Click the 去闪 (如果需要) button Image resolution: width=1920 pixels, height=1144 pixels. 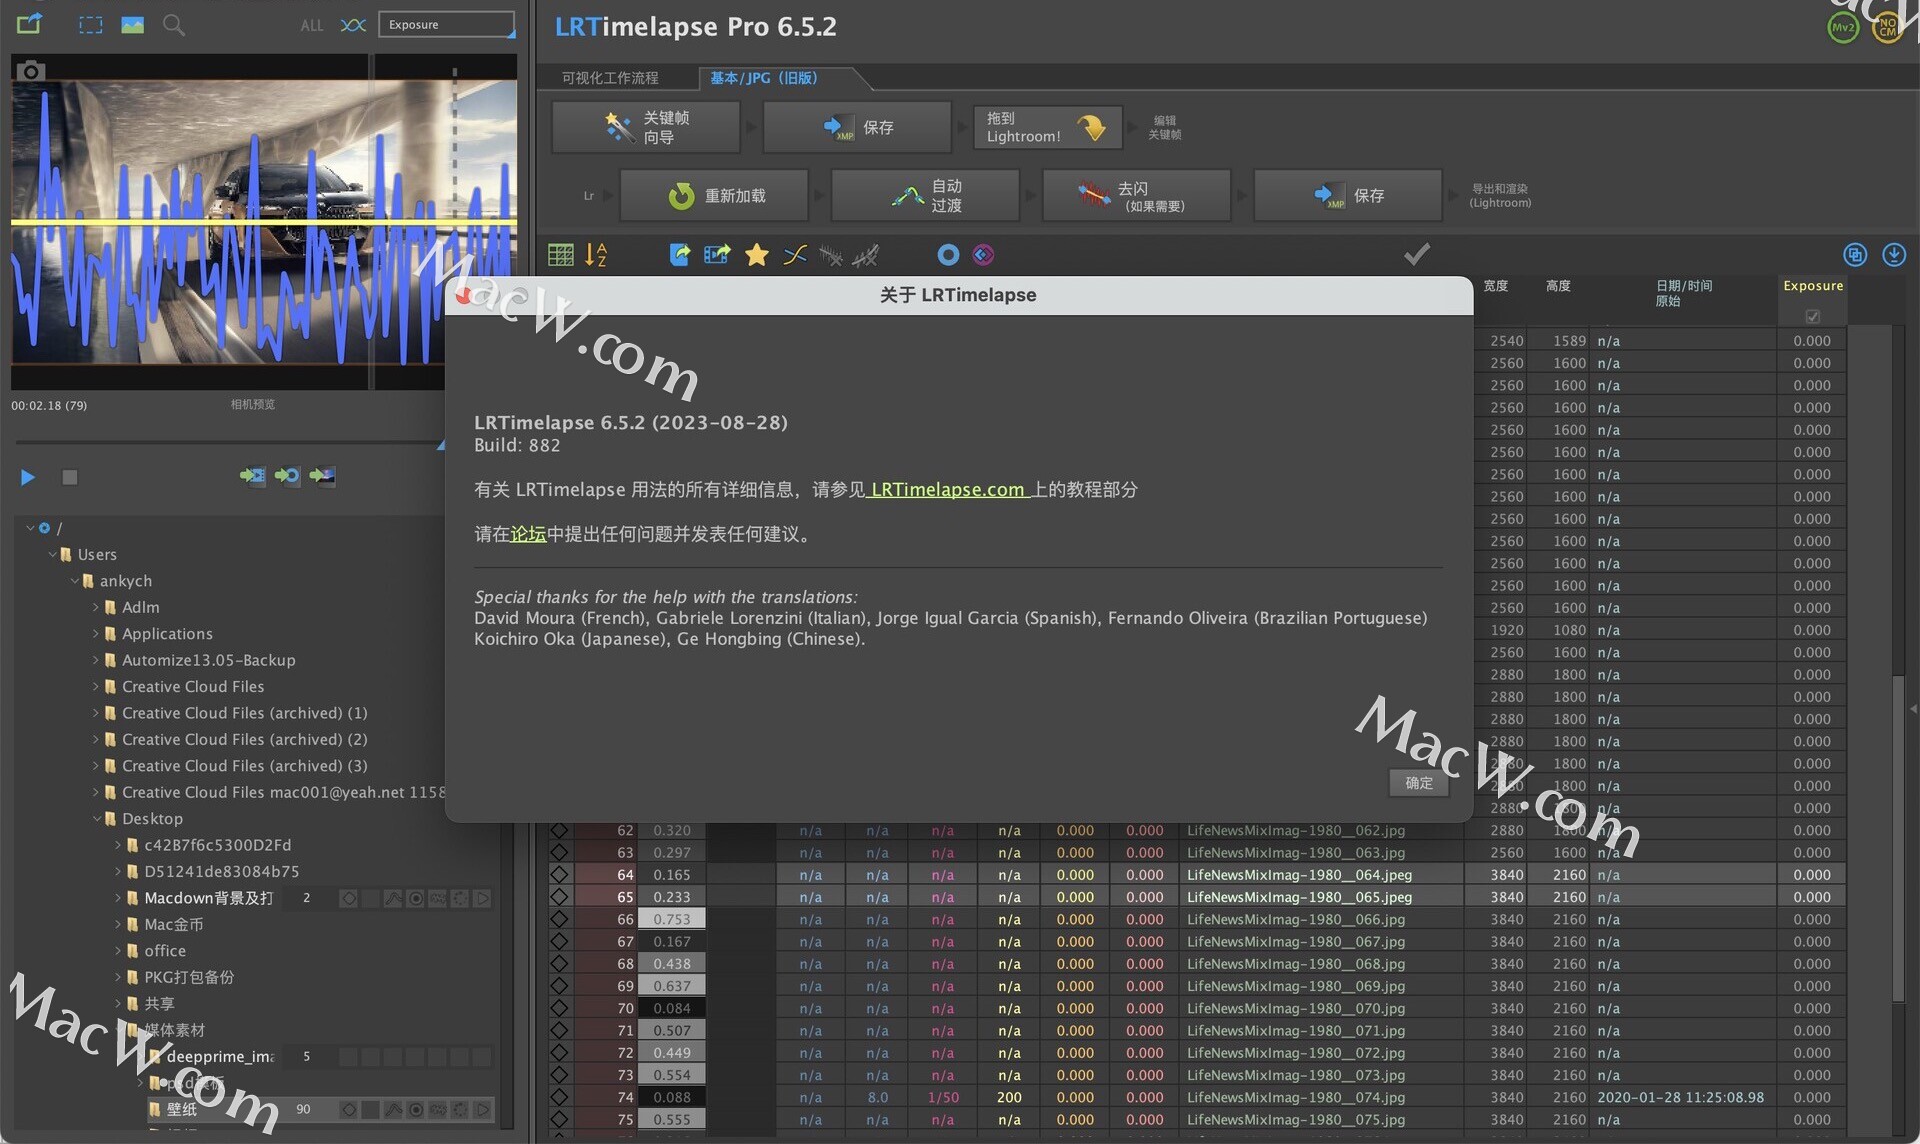click(1136, 195)
